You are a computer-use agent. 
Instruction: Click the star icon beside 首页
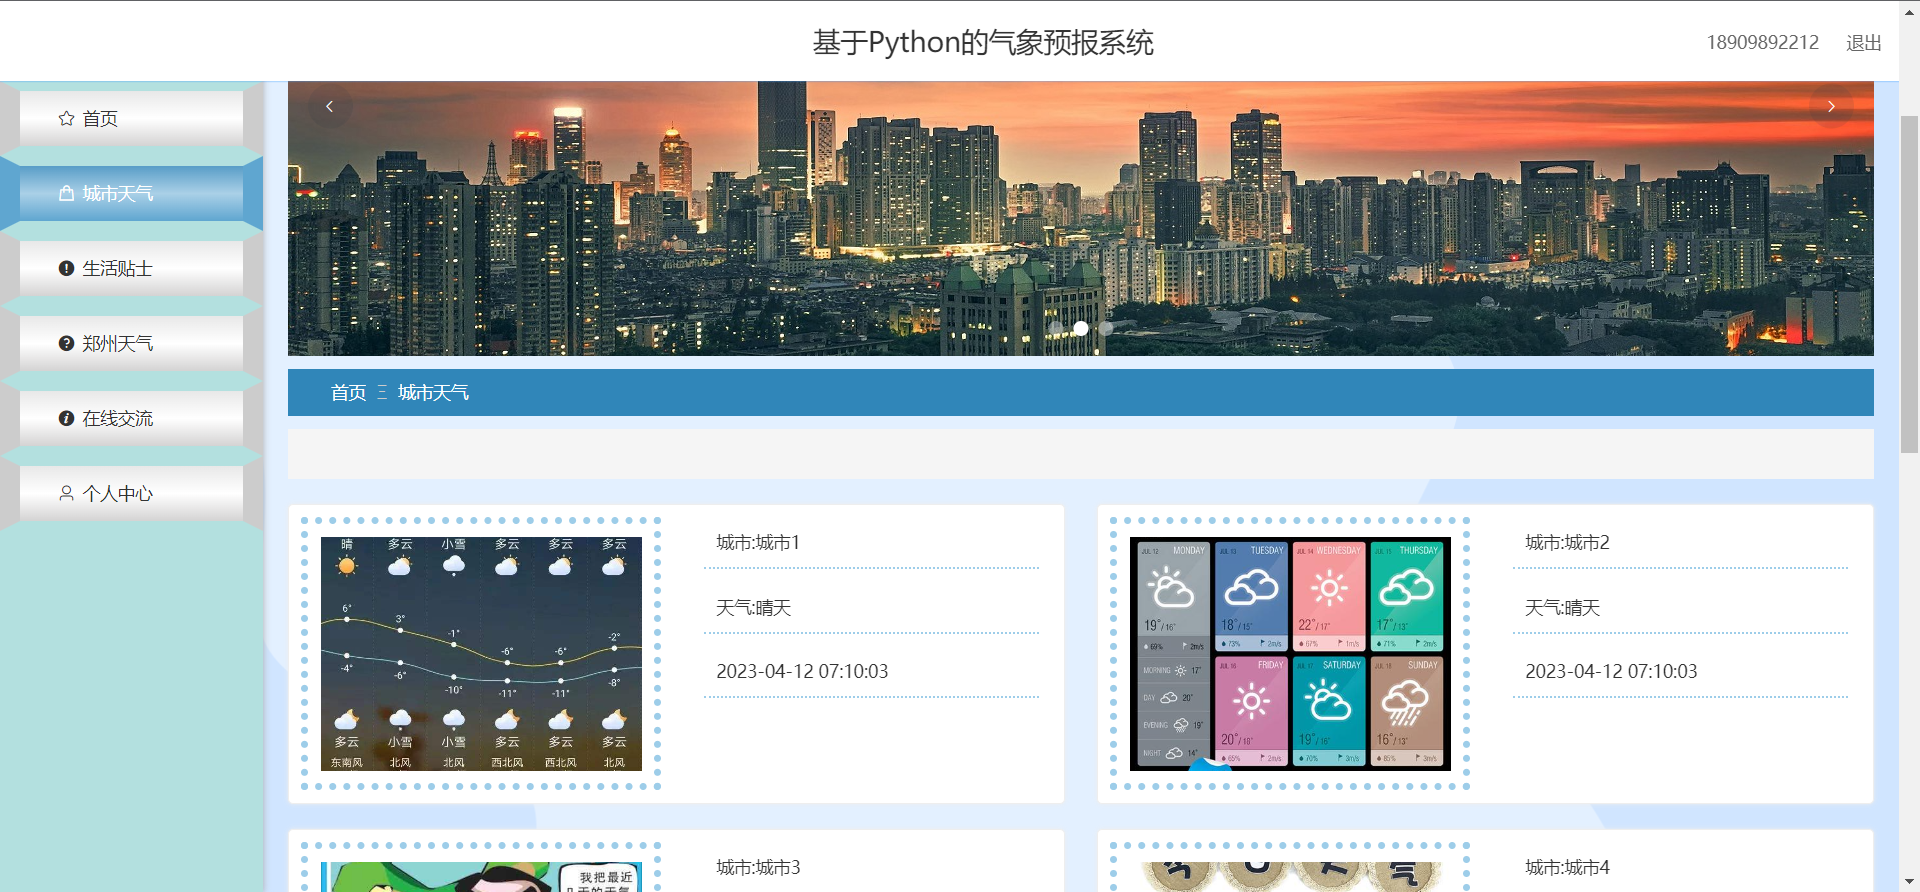coord(66,118)
